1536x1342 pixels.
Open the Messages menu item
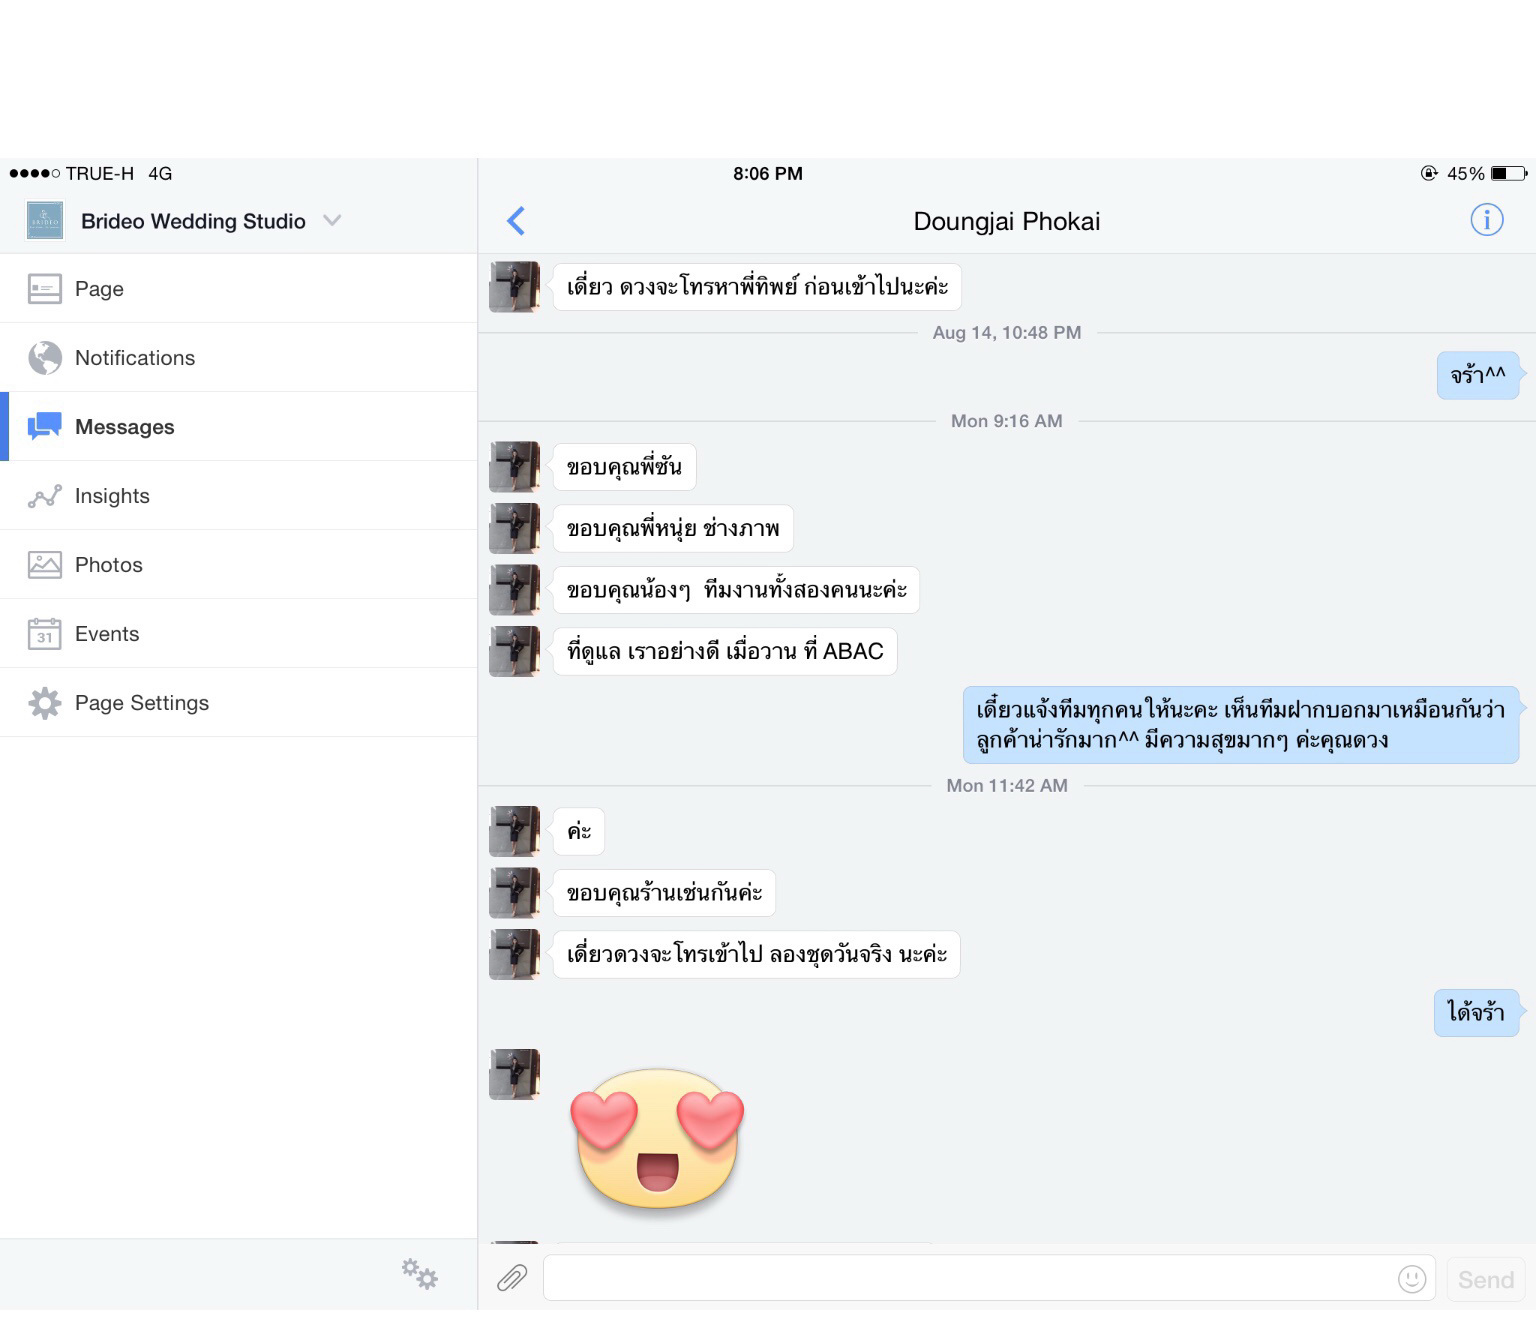(238, 427)
